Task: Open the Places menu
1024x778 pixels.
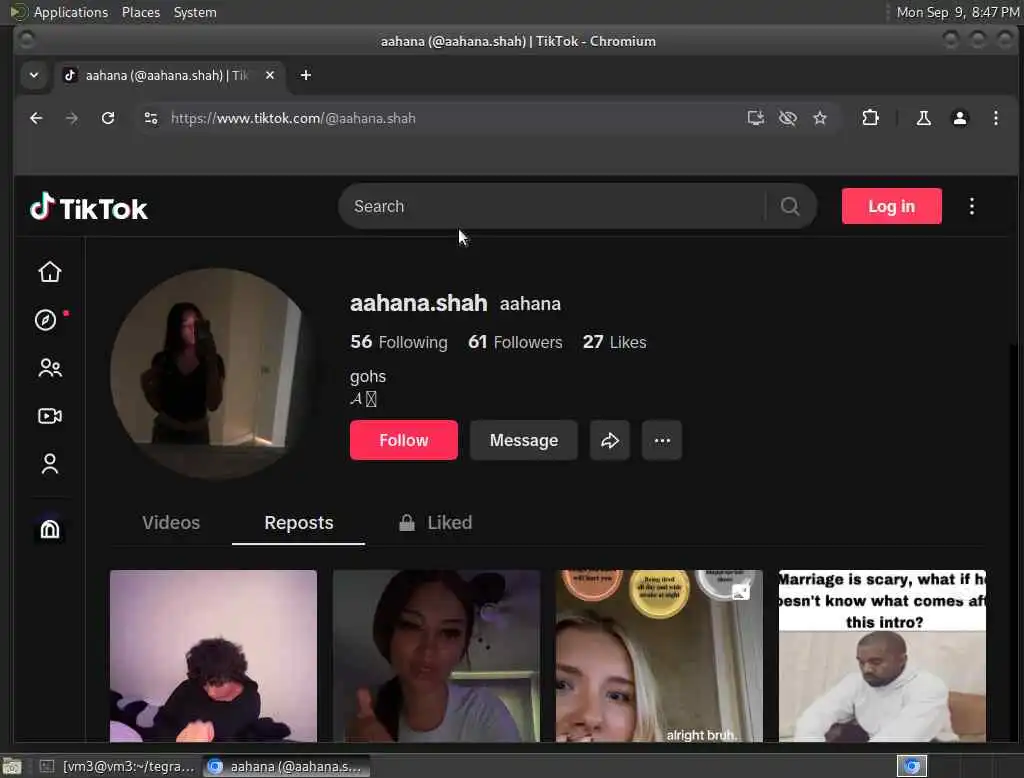Action: (140, 12)
